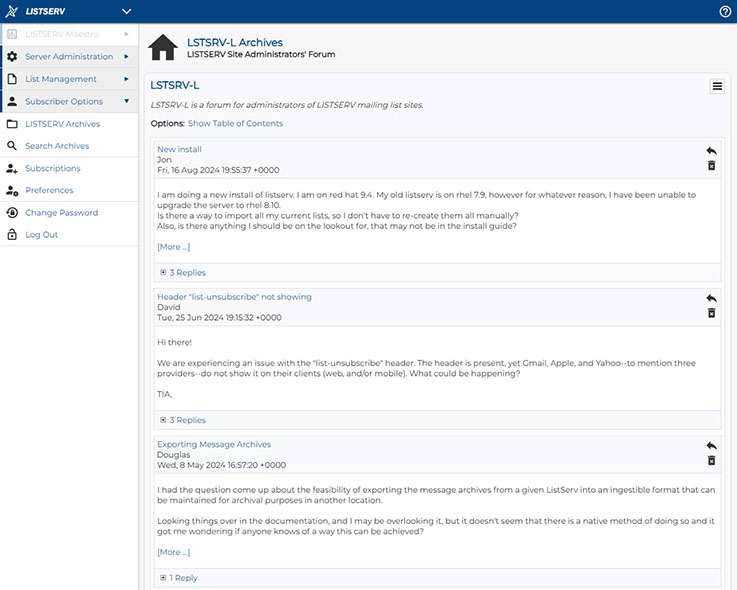Open Preferences page
This screenshot has width=737, height=590.
pos(49,190)
